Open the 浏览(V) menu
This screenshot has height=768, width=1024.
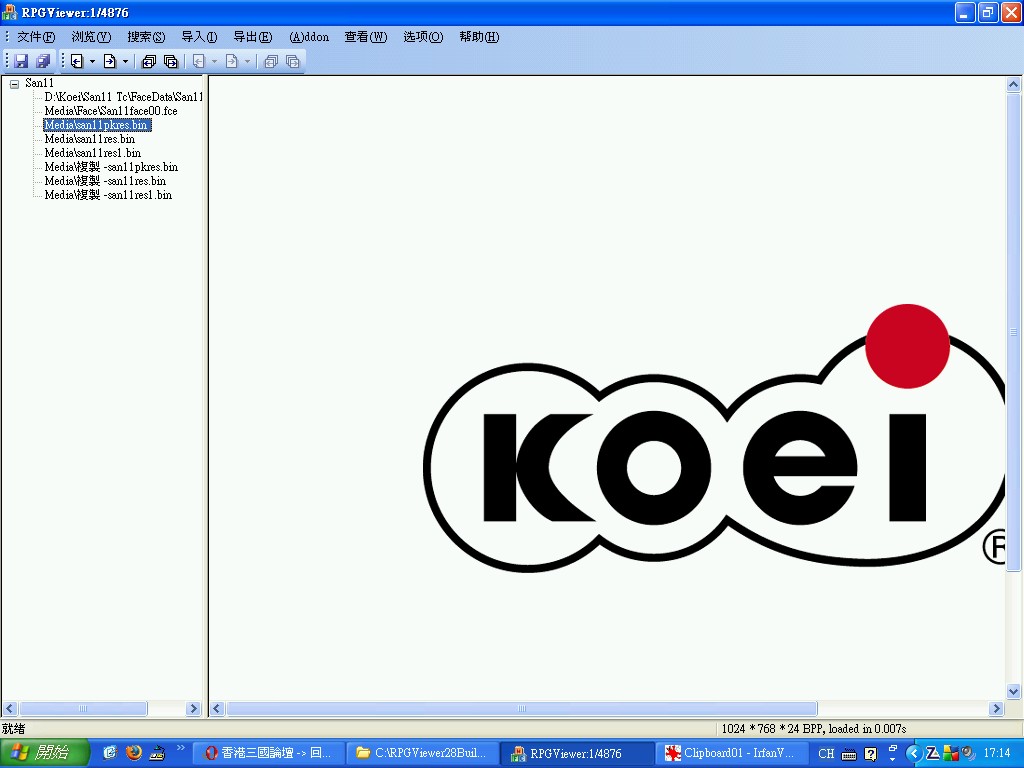91,37
